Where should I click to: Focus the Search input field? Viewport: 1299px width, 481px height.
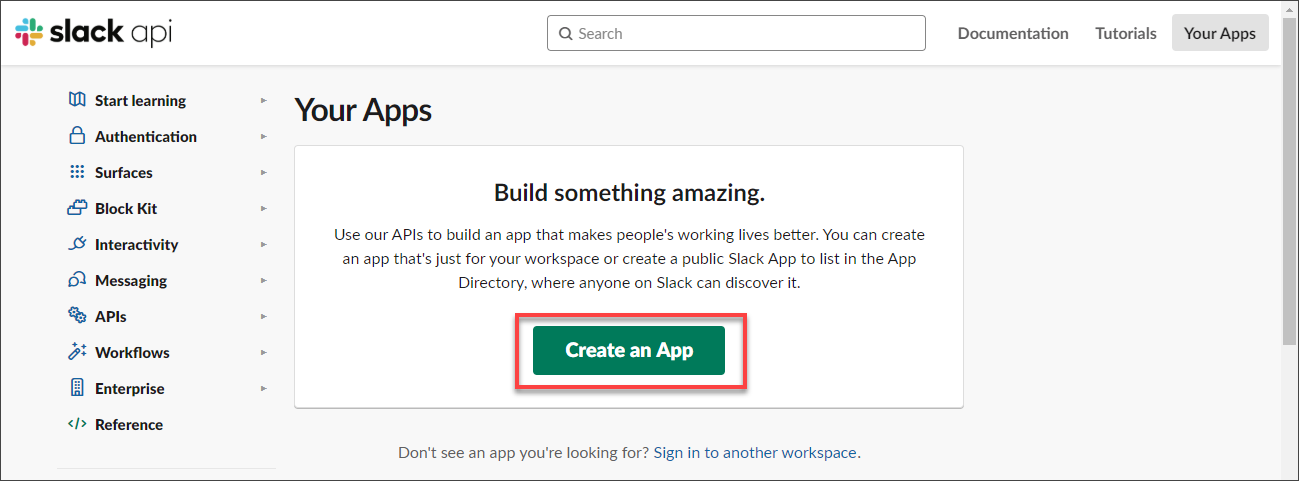click(736, 33)
